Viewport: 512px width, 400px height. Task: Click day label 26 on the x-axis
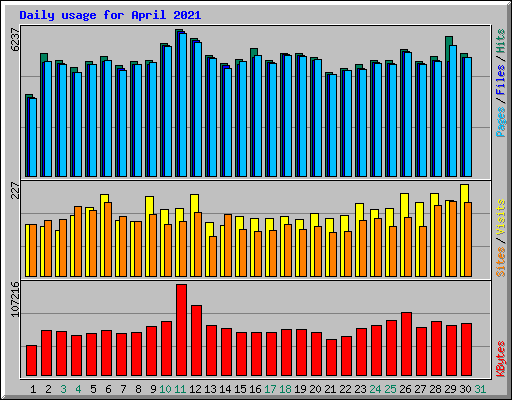click(405, 389)
